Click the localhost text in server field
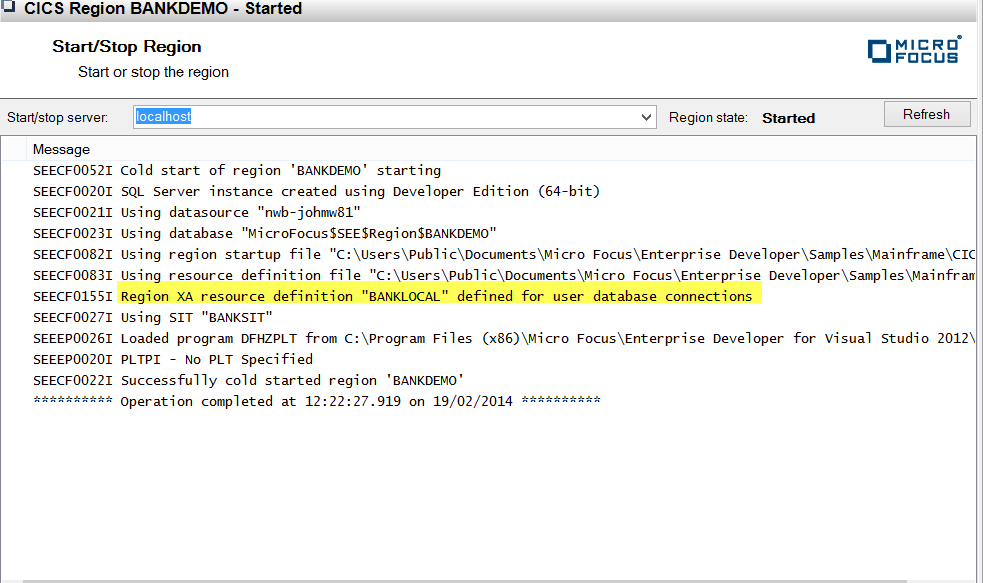Viewport: 983px width, 583px height. click(x=163, y=117)
